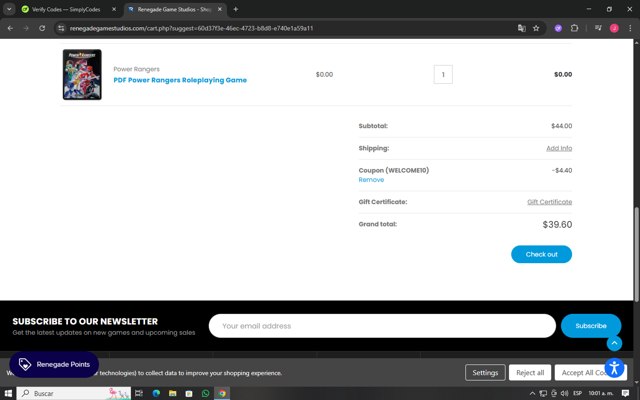Open Power Rangers game cover thumbnail
This screenshot has width=640, height=400.
[82, 74]
